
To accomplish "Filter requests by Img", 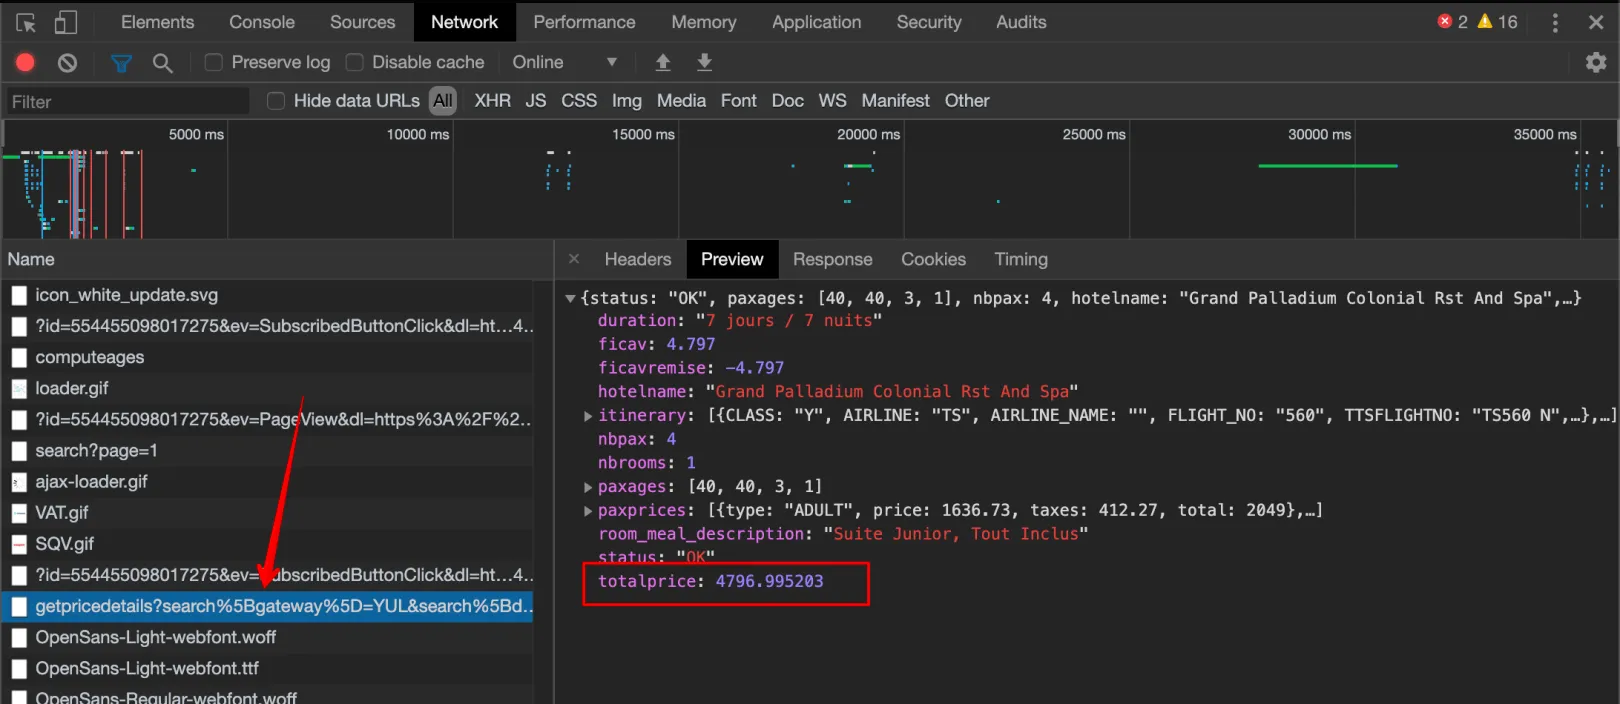I will coord(627,100).
